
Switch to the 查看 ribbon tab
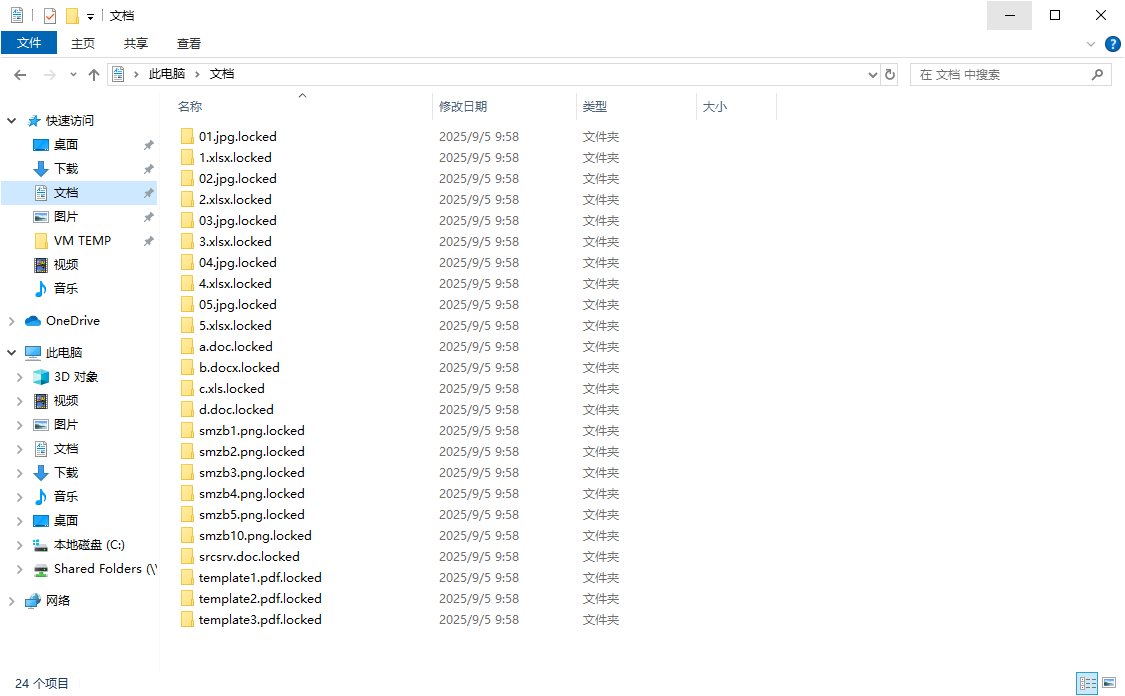(189, 43)
